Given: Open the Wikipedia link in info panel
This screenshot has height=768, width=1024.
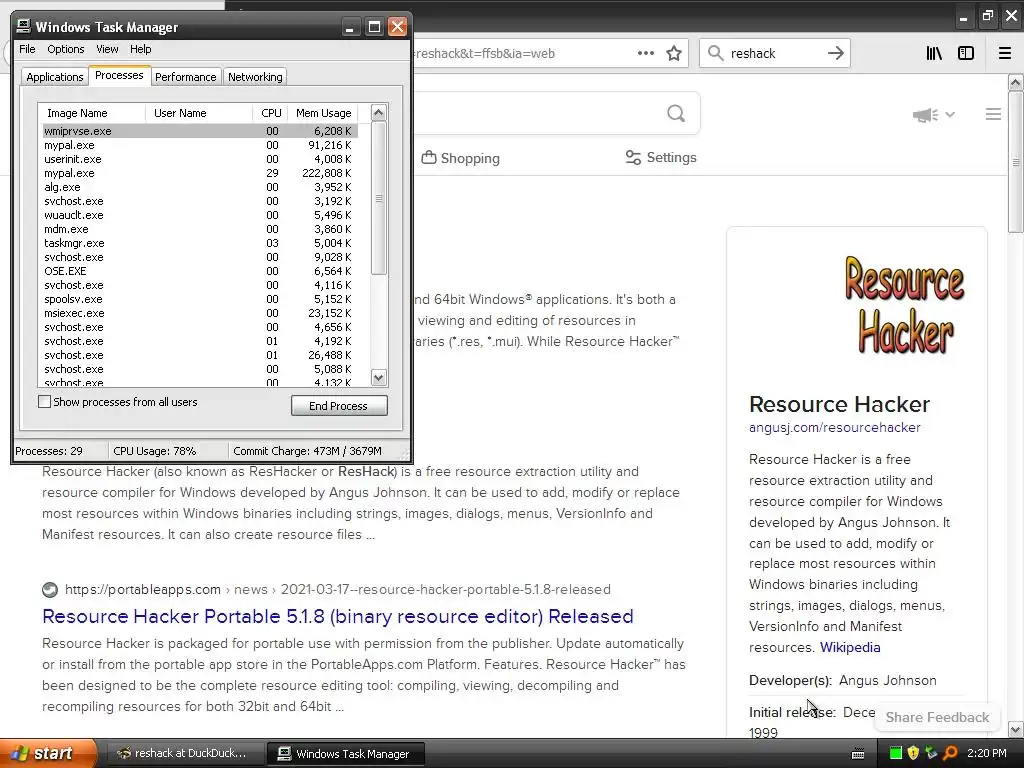Looking at the screenshot, I should (x=850, y=647).
